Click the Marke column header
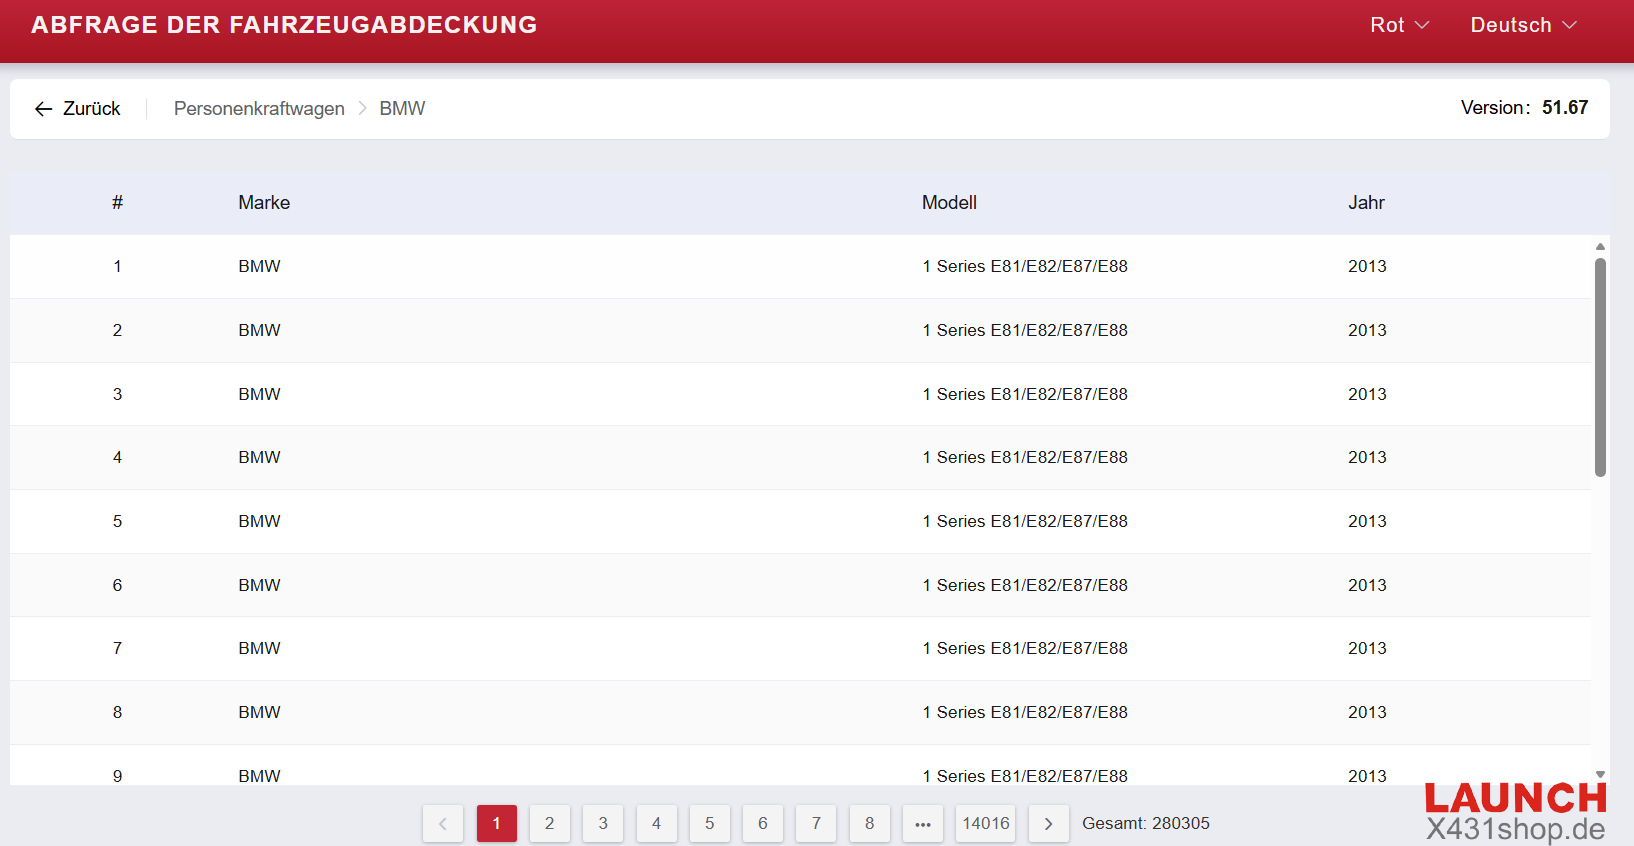Image resolution: width=1634 pixels, height=846 pixels. pos(264,203)
